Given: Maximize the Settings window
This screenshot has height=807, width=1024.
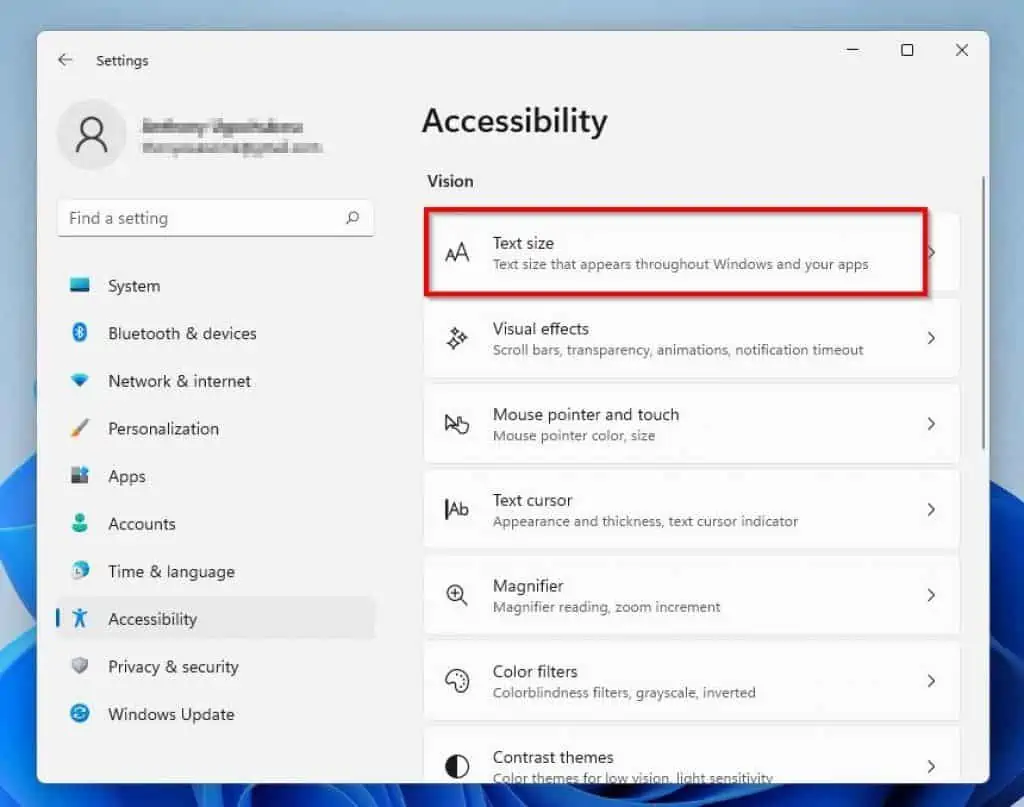Looking at the screenshot, I should point(907,50).
